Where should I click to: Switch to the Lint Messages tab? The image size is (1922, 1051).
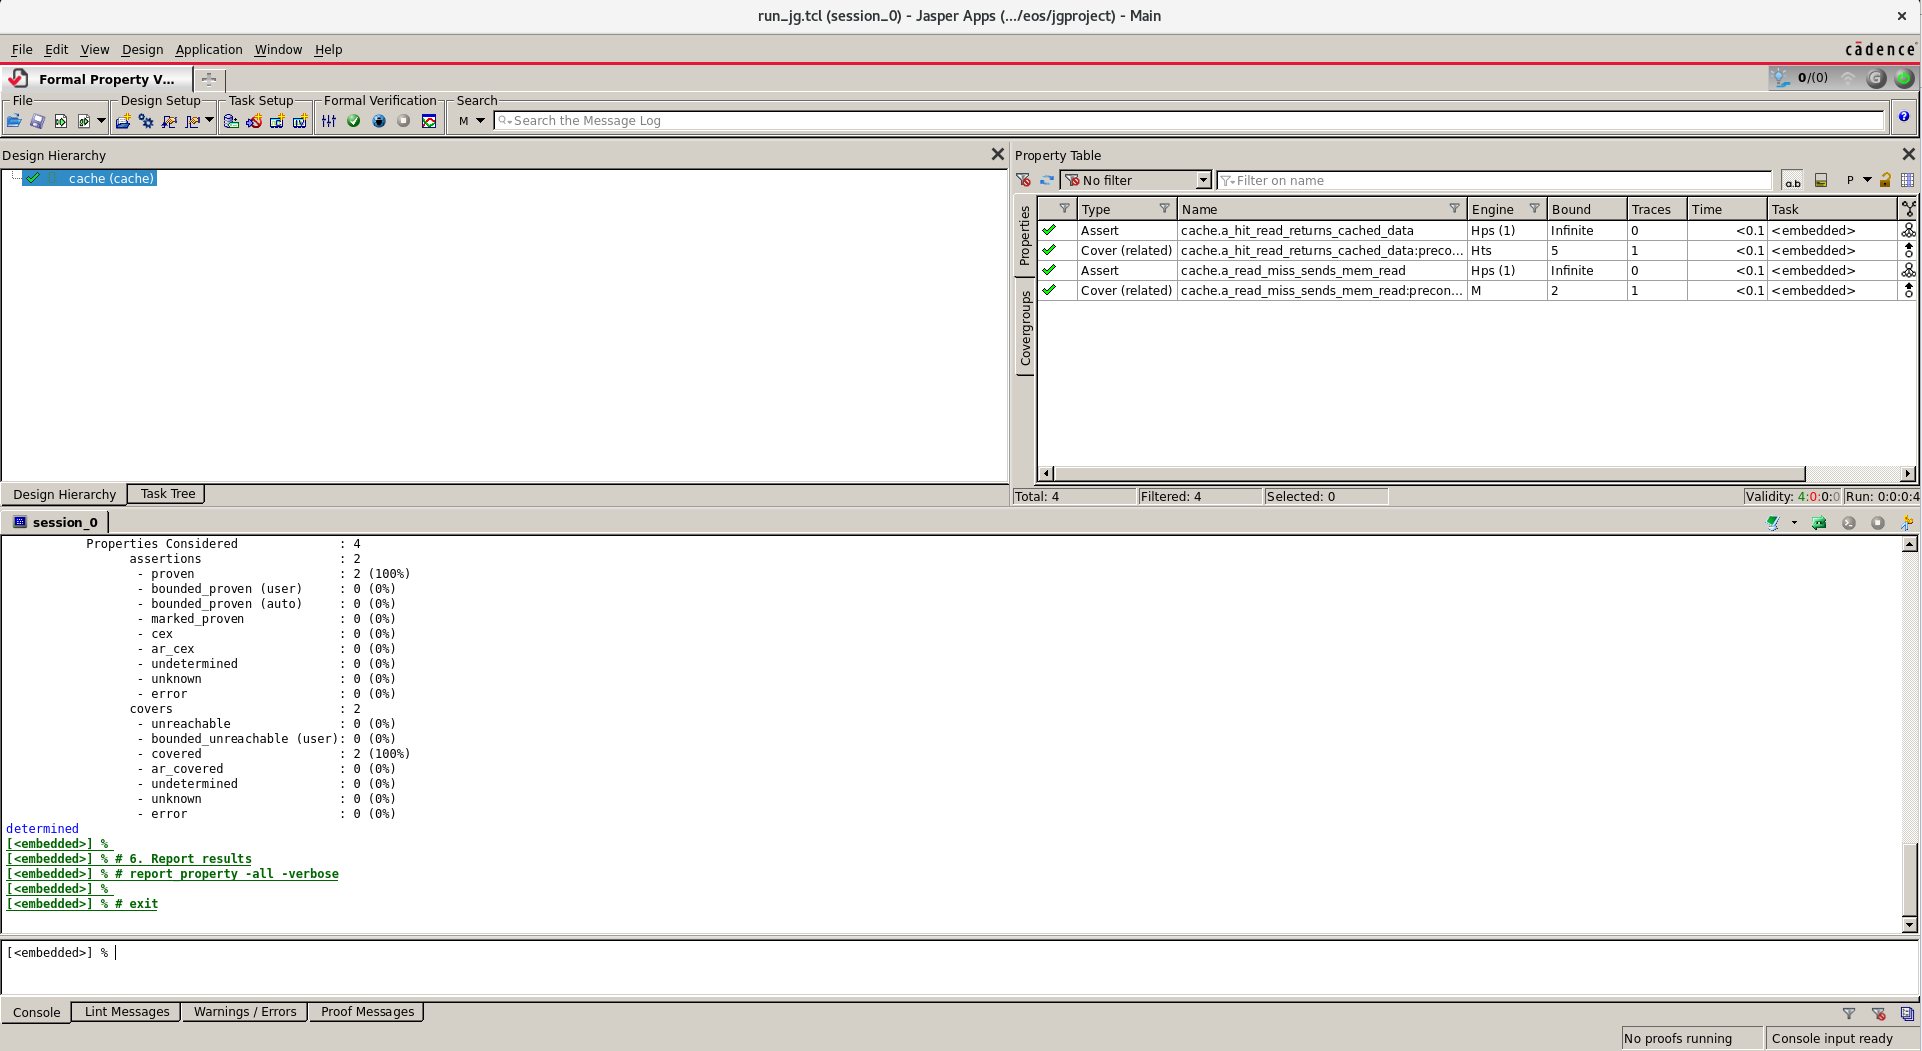point(127,1012)
